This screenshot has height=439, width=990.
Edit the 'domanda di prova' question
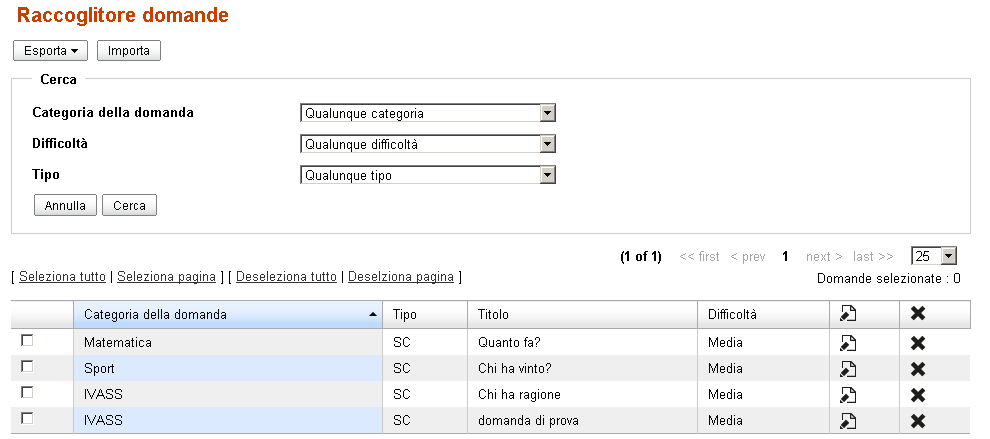click(x=847, y=421)
